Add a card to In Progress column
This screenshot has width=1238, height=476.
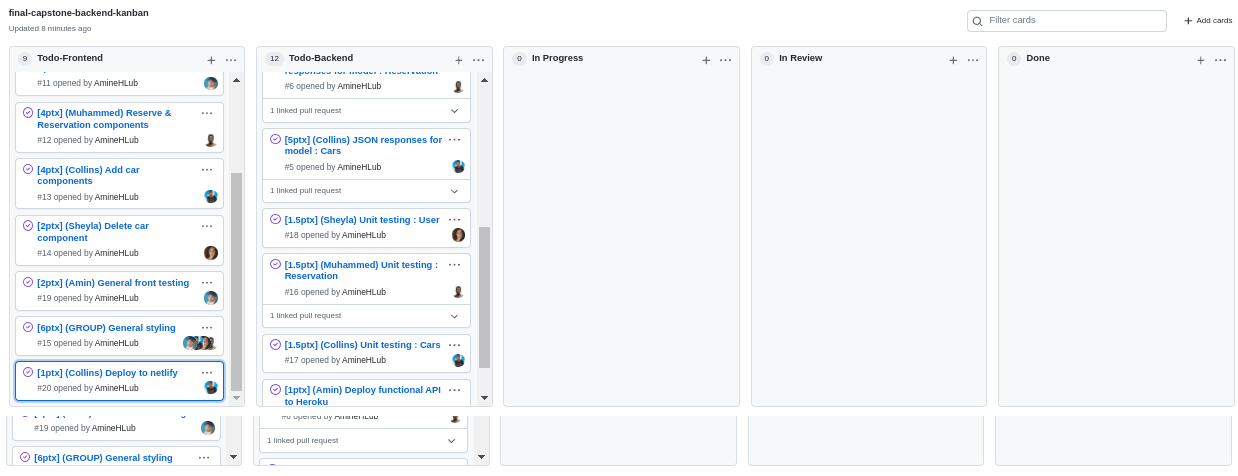706,60
